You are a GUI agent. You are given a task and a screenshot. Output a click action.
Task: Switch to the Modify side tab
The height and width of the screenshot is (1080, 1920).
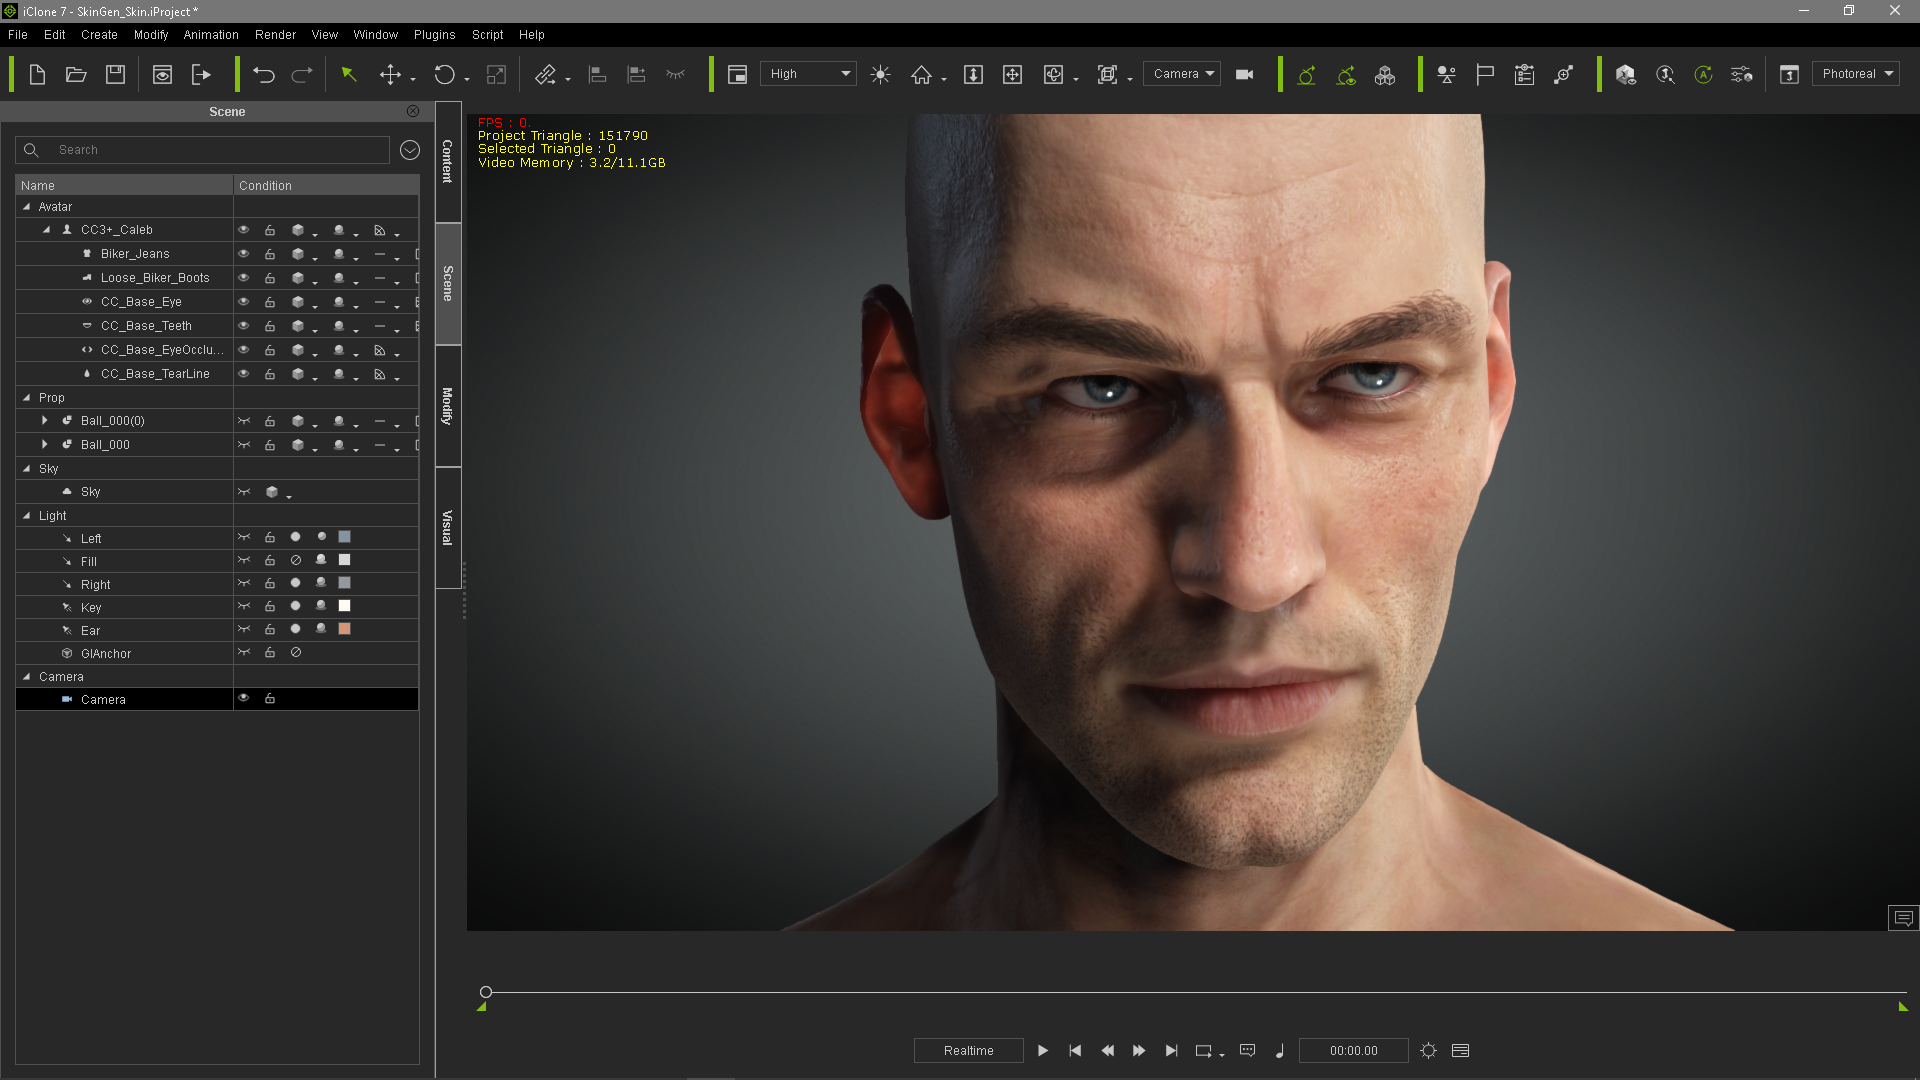[448, 406]
